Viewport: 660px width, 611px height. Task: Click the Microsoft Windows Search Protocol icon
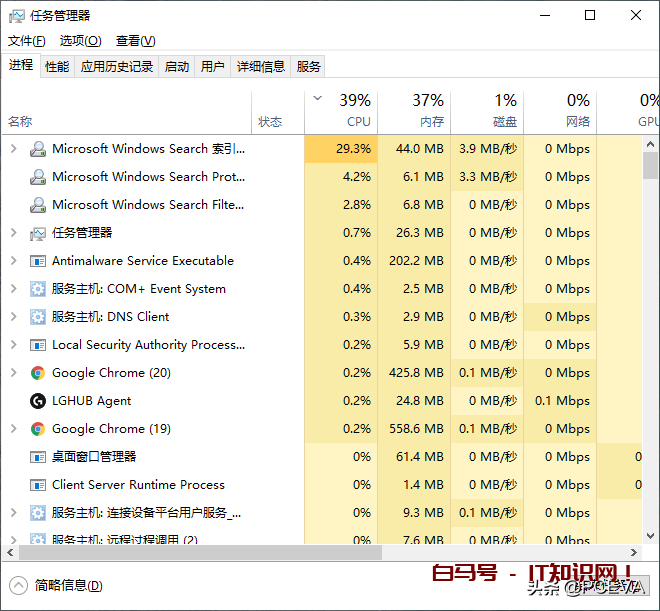(x=38, y=177)
